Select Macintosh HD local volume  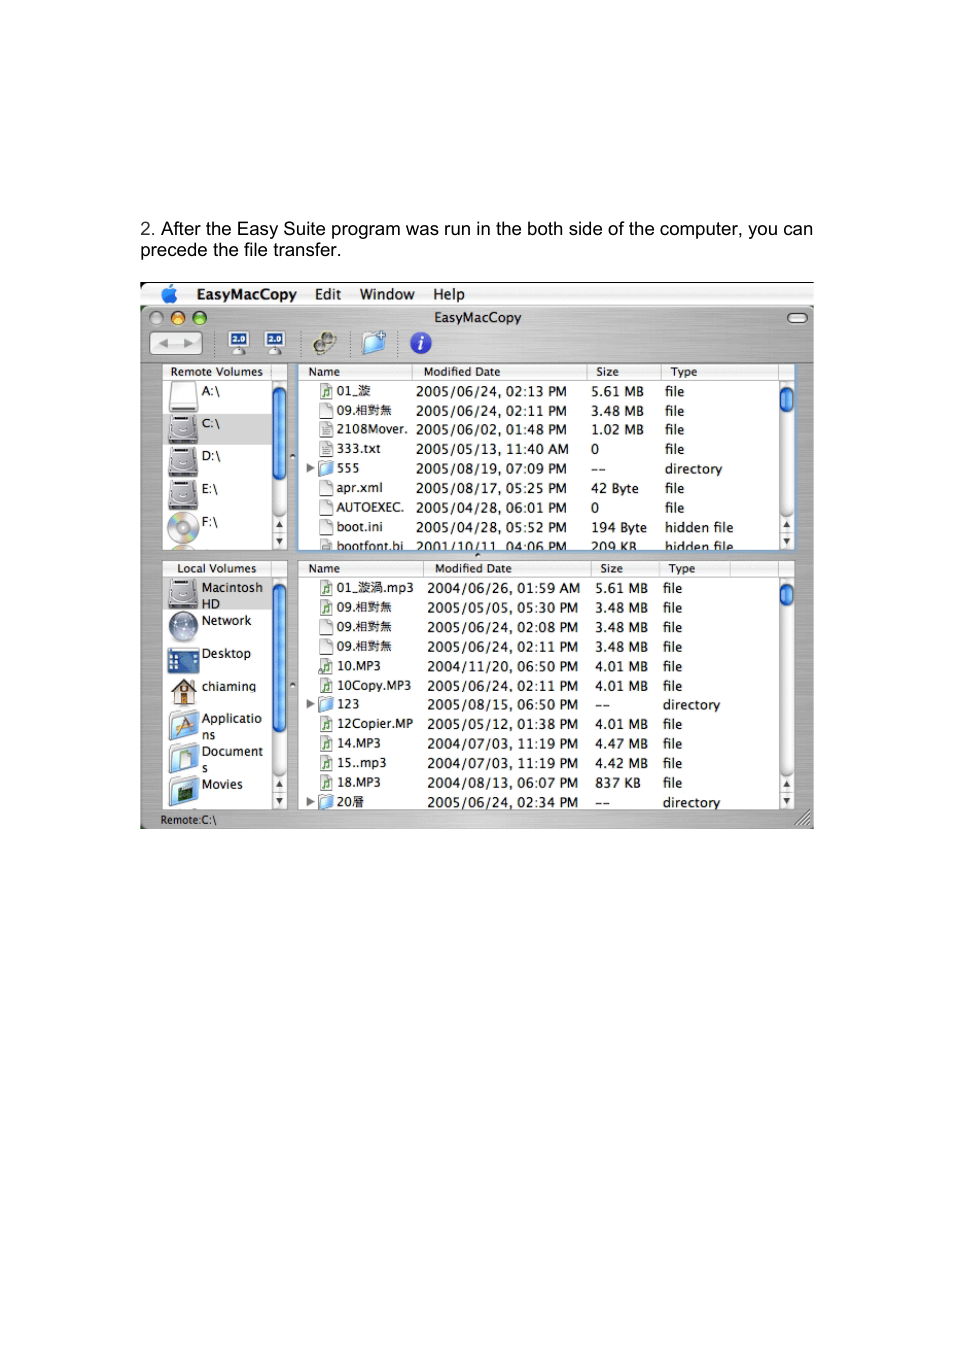(217, 594)
